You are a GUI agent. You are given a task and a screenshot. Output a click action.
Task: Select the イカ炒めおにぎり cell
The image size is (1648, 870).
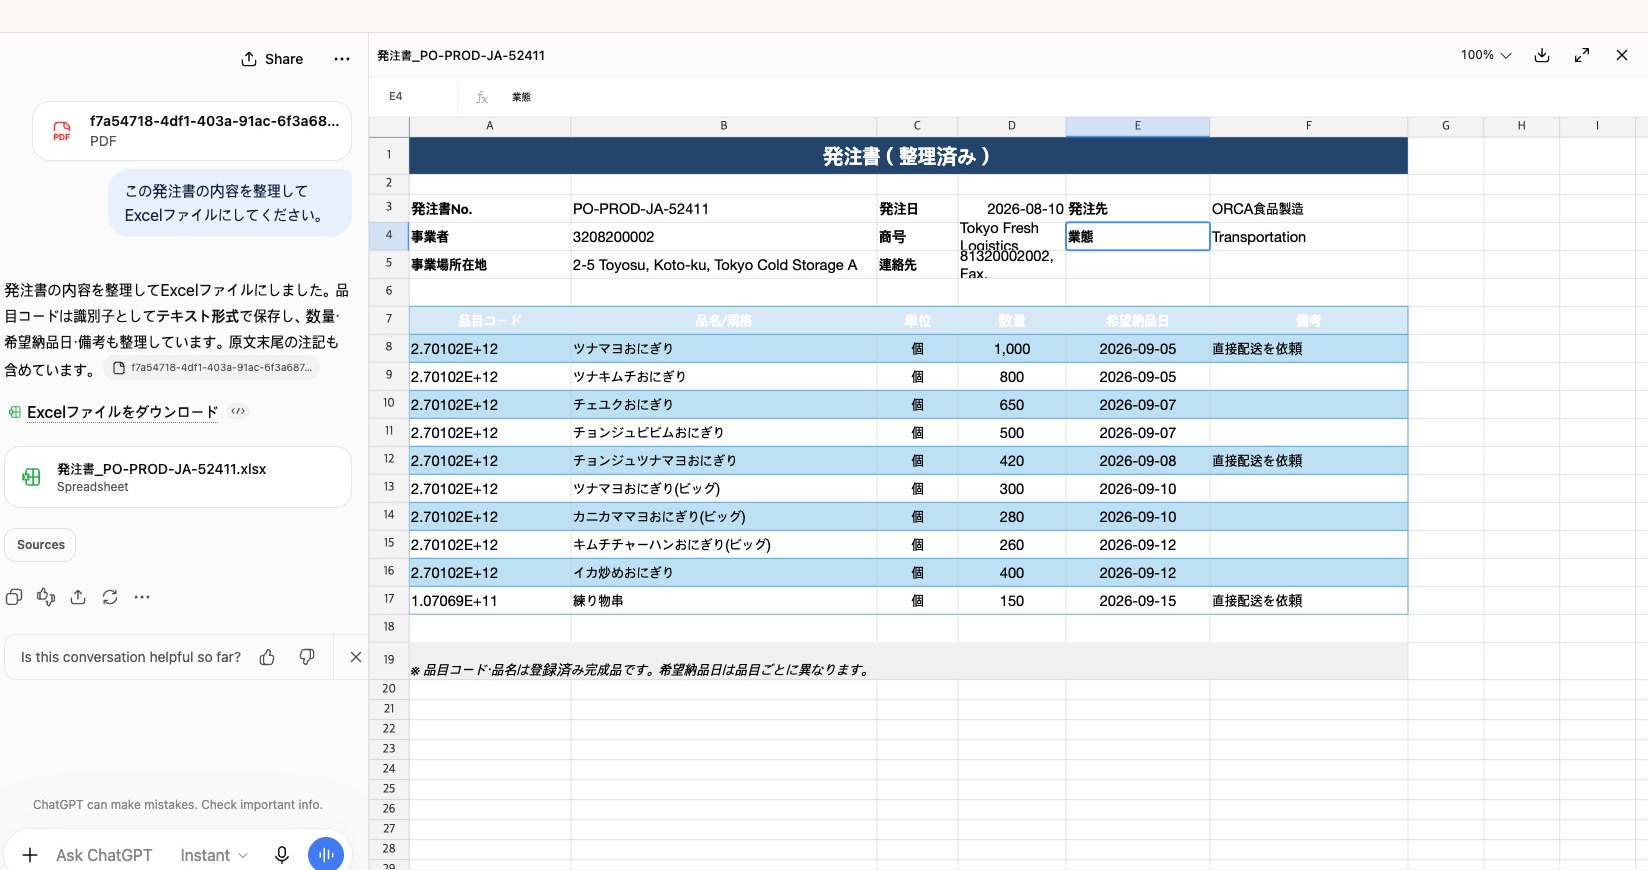pos(724,573)
